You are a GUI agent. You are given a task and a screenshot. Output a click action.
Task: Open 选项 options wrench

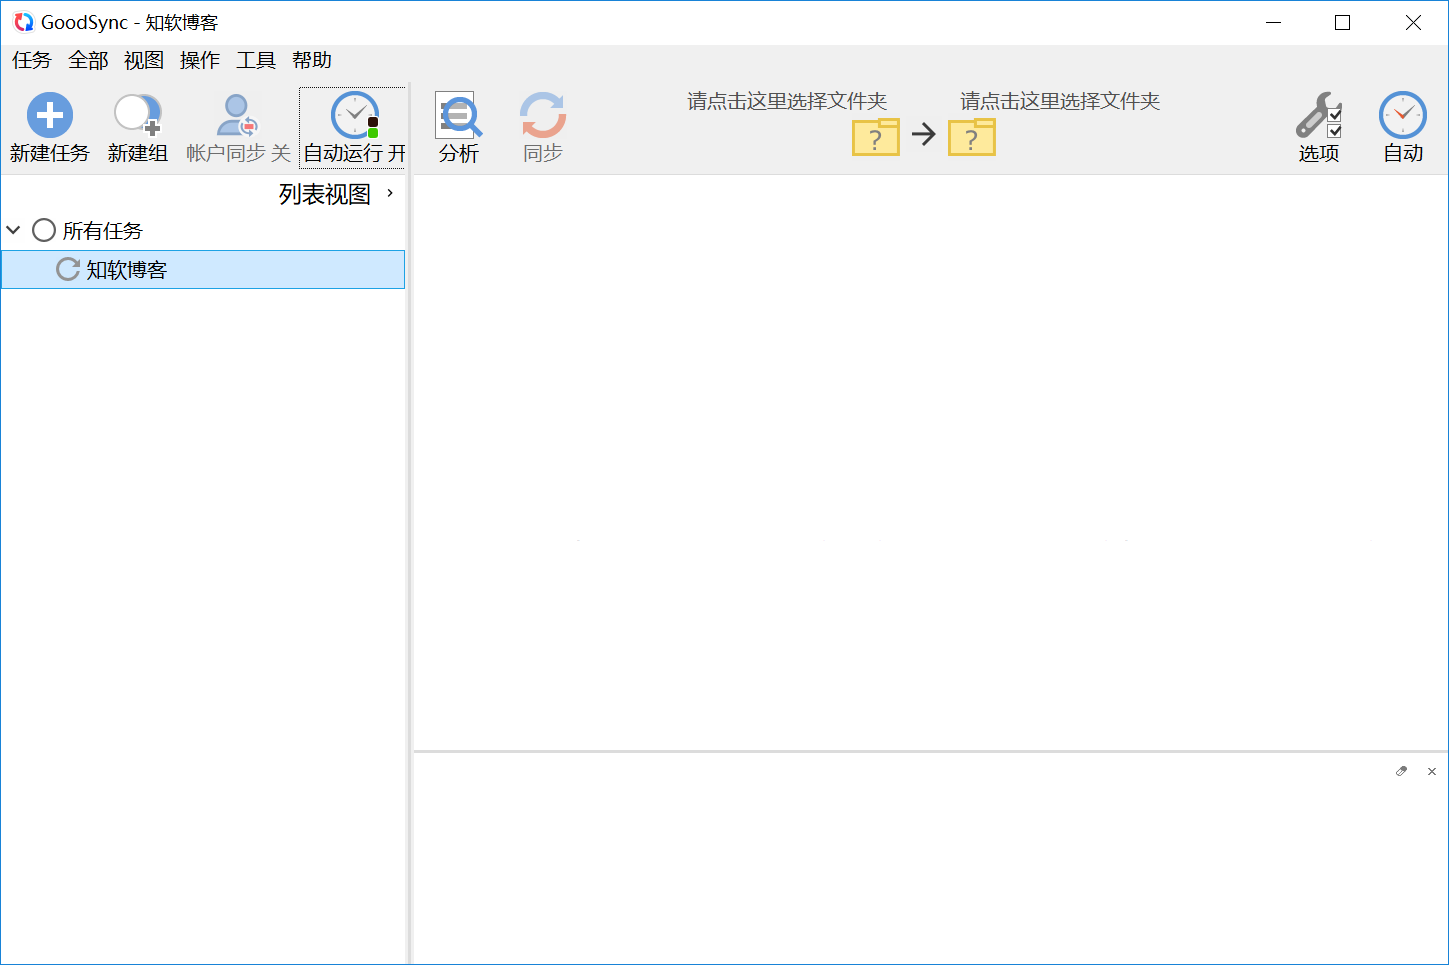[1319, 127]
